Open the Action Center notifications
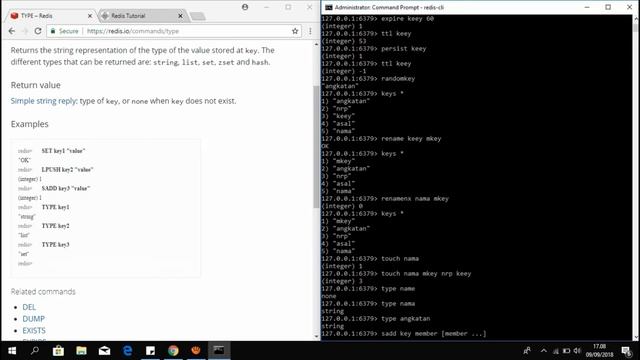 point(627,351)
